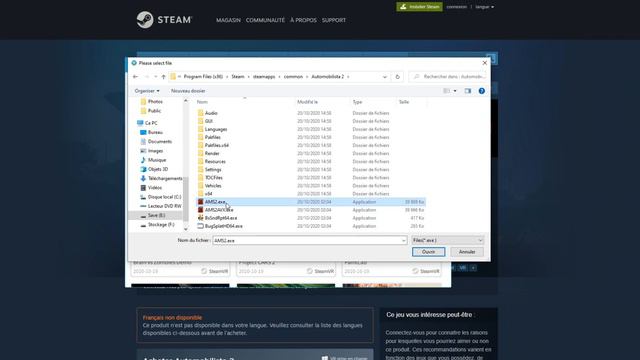This screenshot has width=640, height=360.
Task: Open recent locations dropdown arrow
Action: coord(156,77)
